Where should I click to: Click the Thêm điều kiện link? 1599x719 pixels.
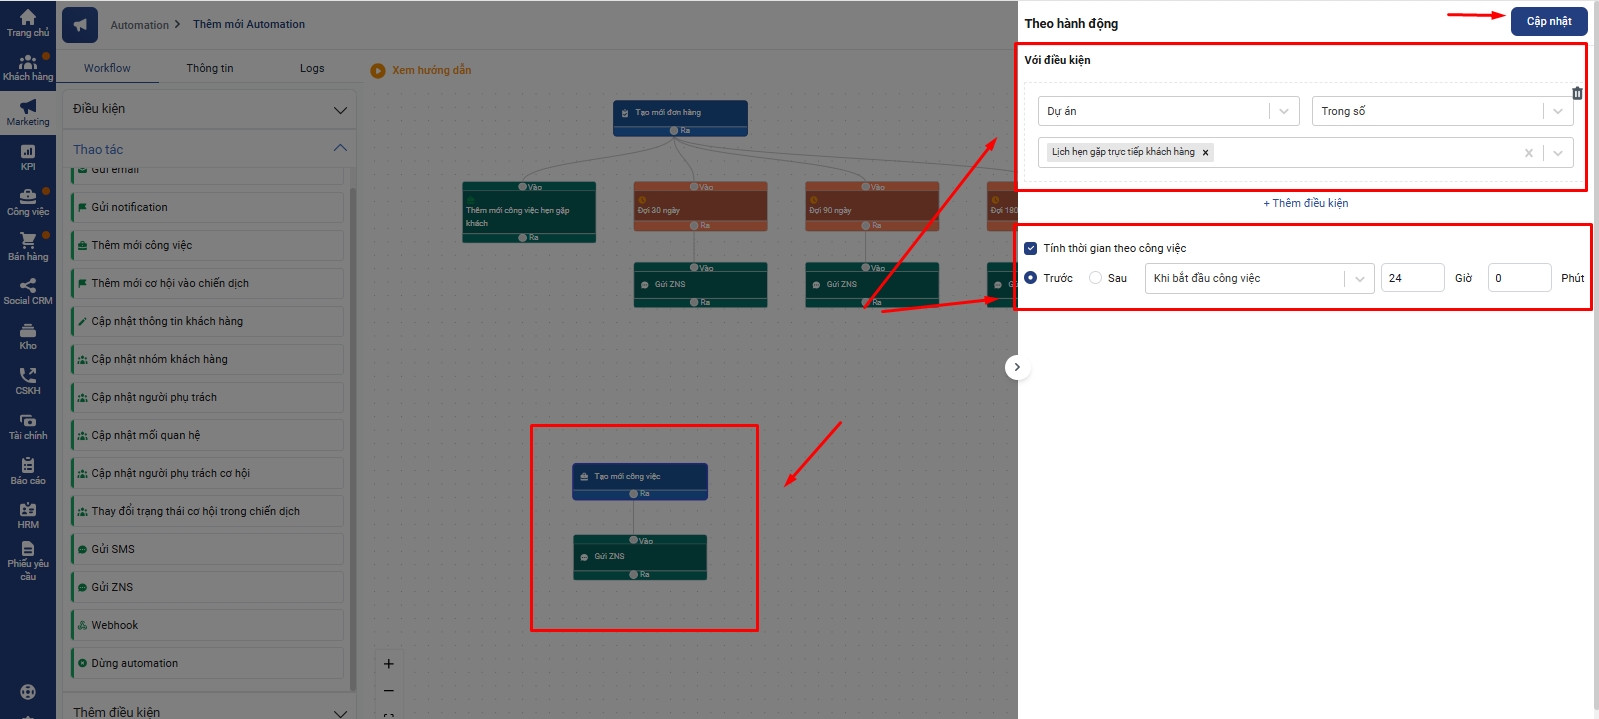point(1305,203)
